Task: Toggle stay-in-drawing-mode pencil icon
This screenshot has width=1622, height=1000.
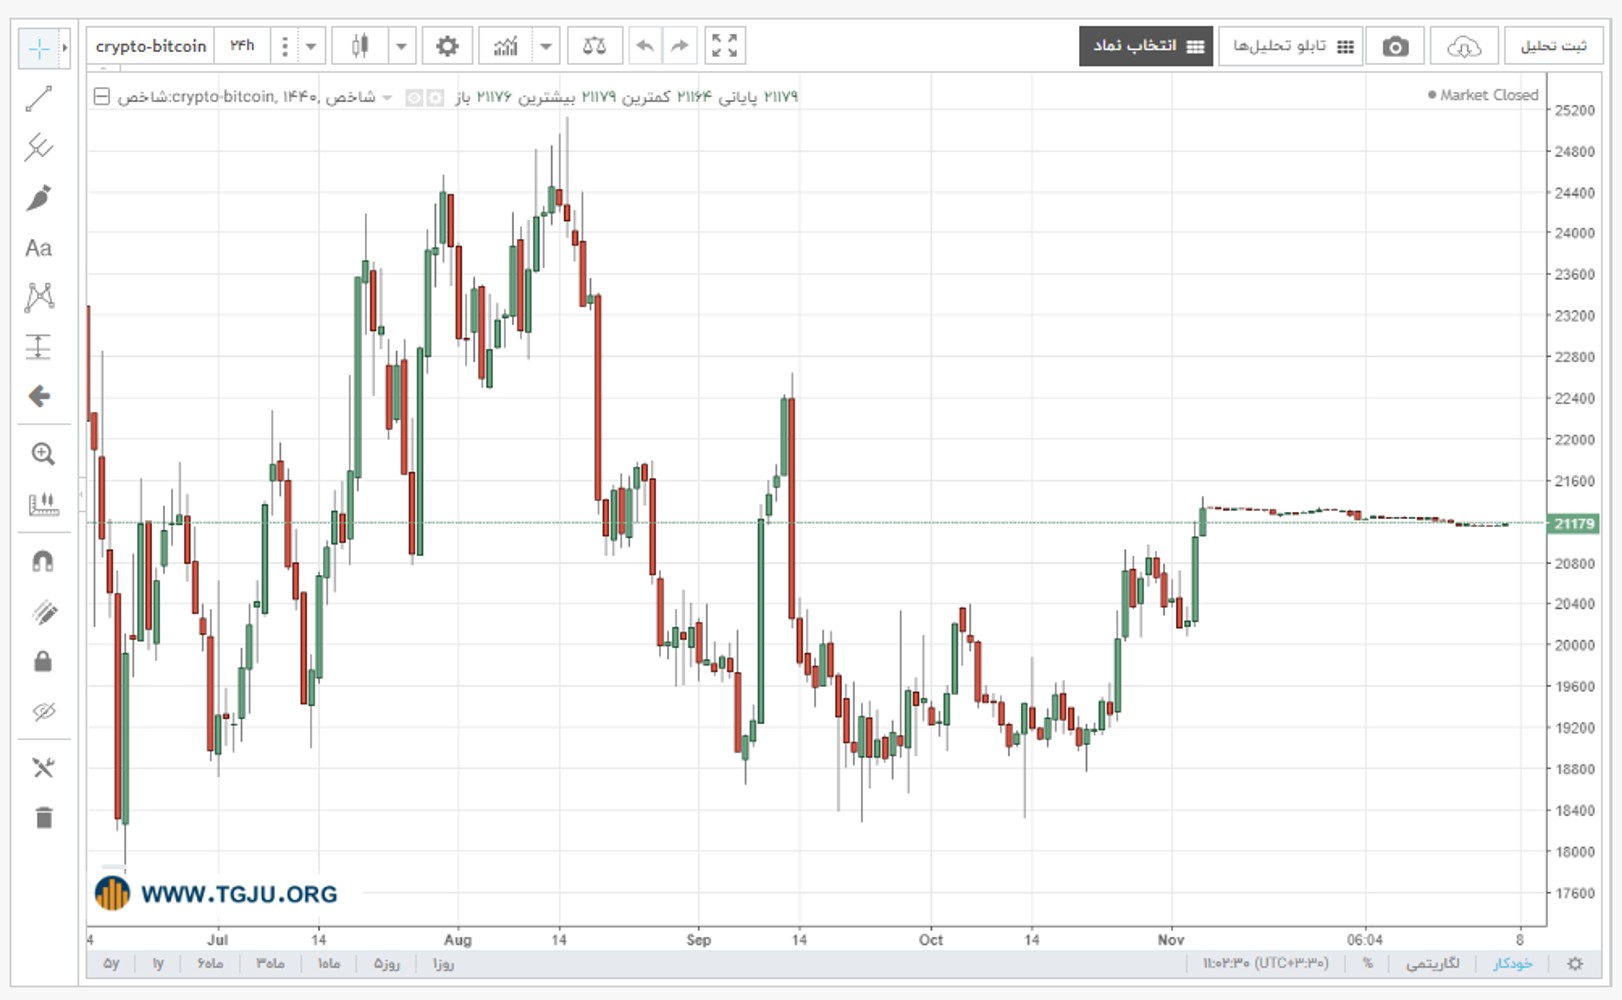Action: coord(43,612)
